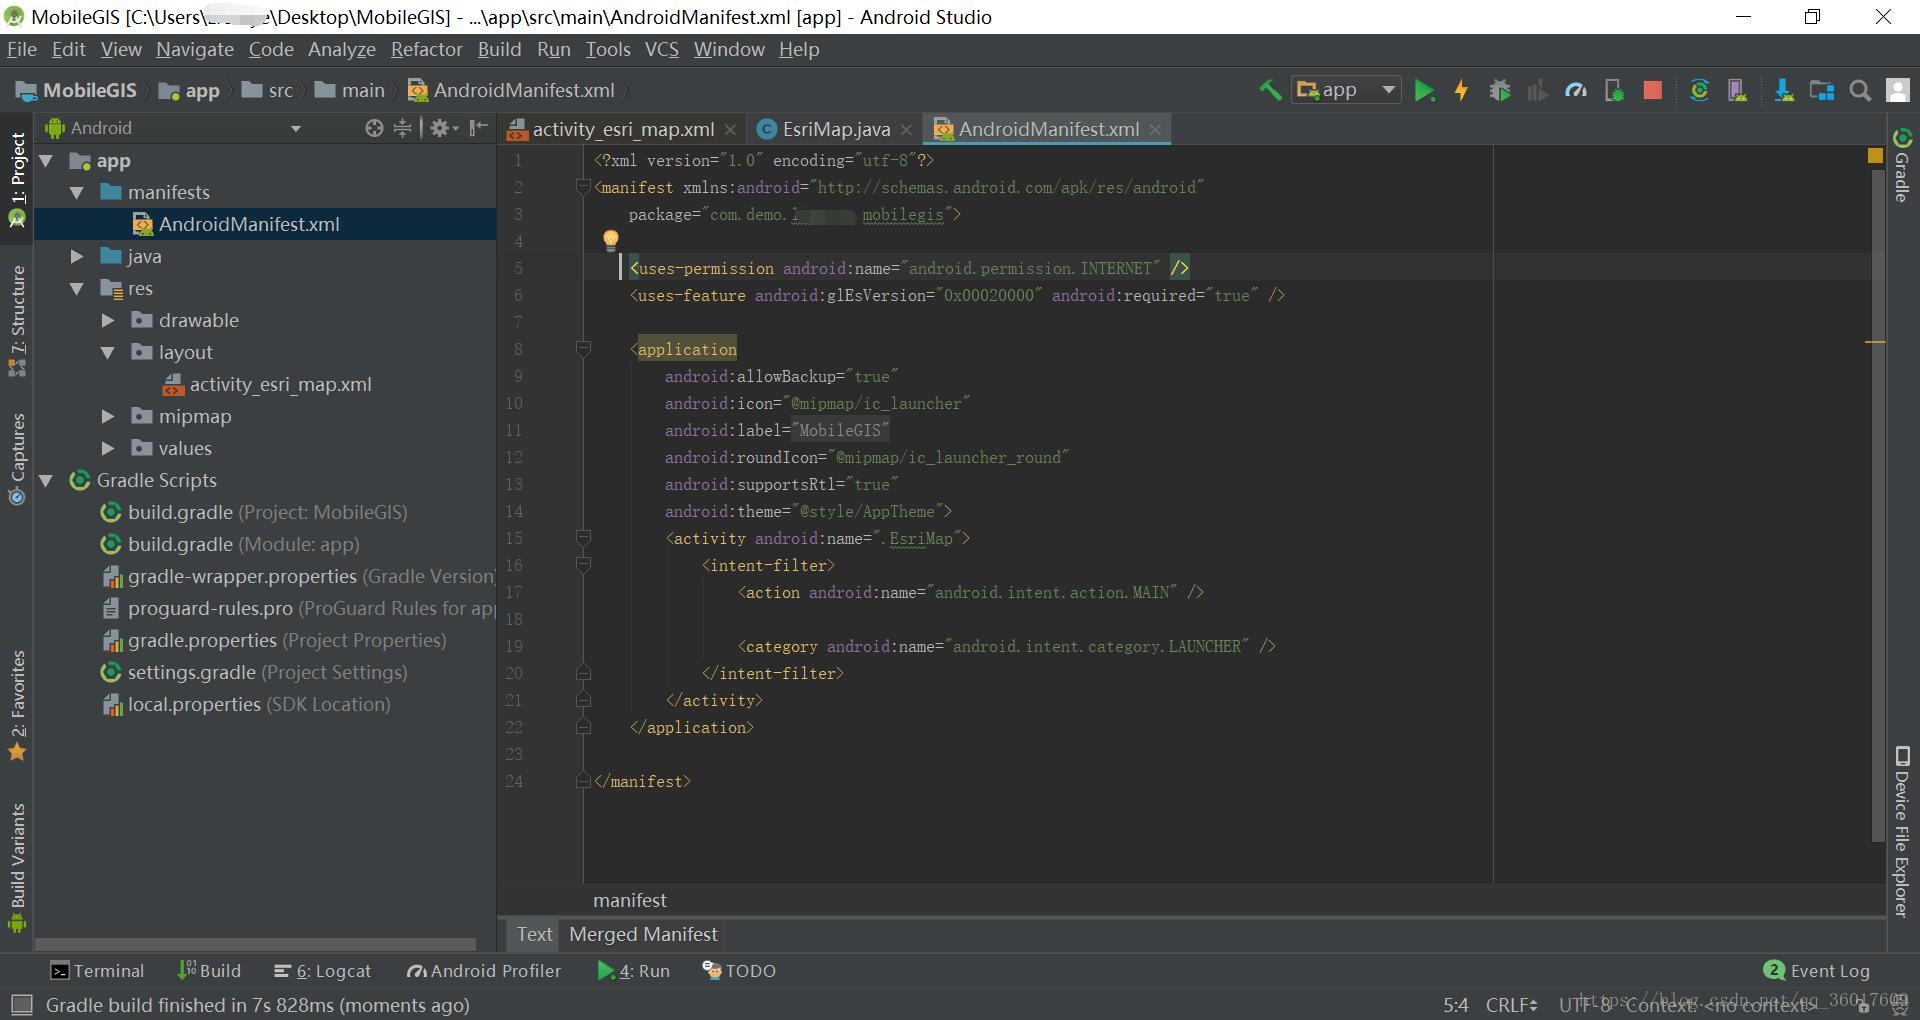
Task: Open the Android Profiler gauge icon in toolbar
Action: click(x=1576, y=91)
